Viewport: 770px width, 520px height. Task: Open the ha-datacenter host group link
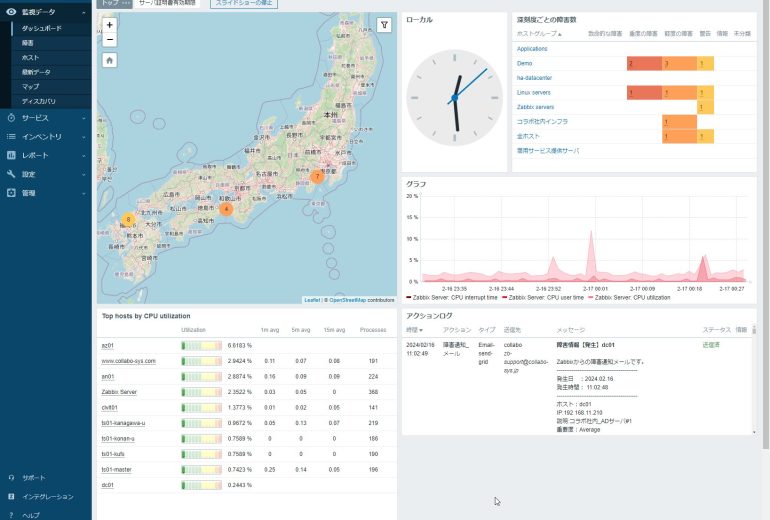pyautogui.click(x=534, y=78)
